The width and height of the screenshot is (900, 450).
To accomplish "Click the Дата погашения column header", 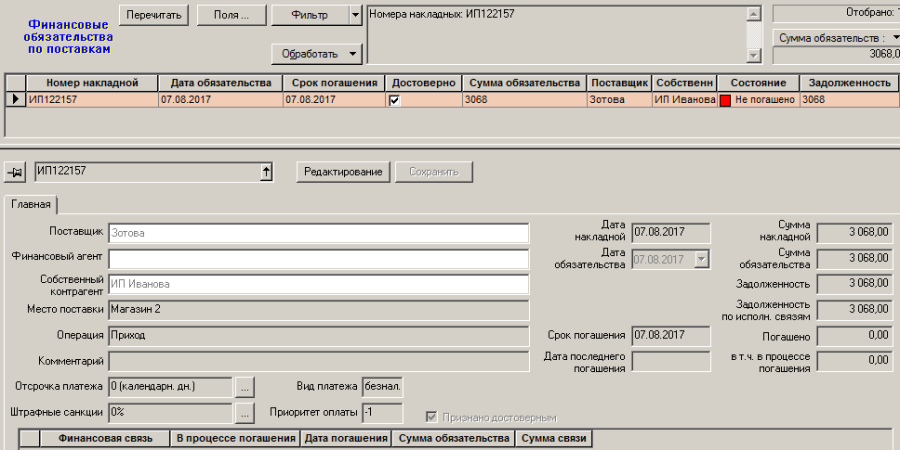I will (x=346, y=439).
